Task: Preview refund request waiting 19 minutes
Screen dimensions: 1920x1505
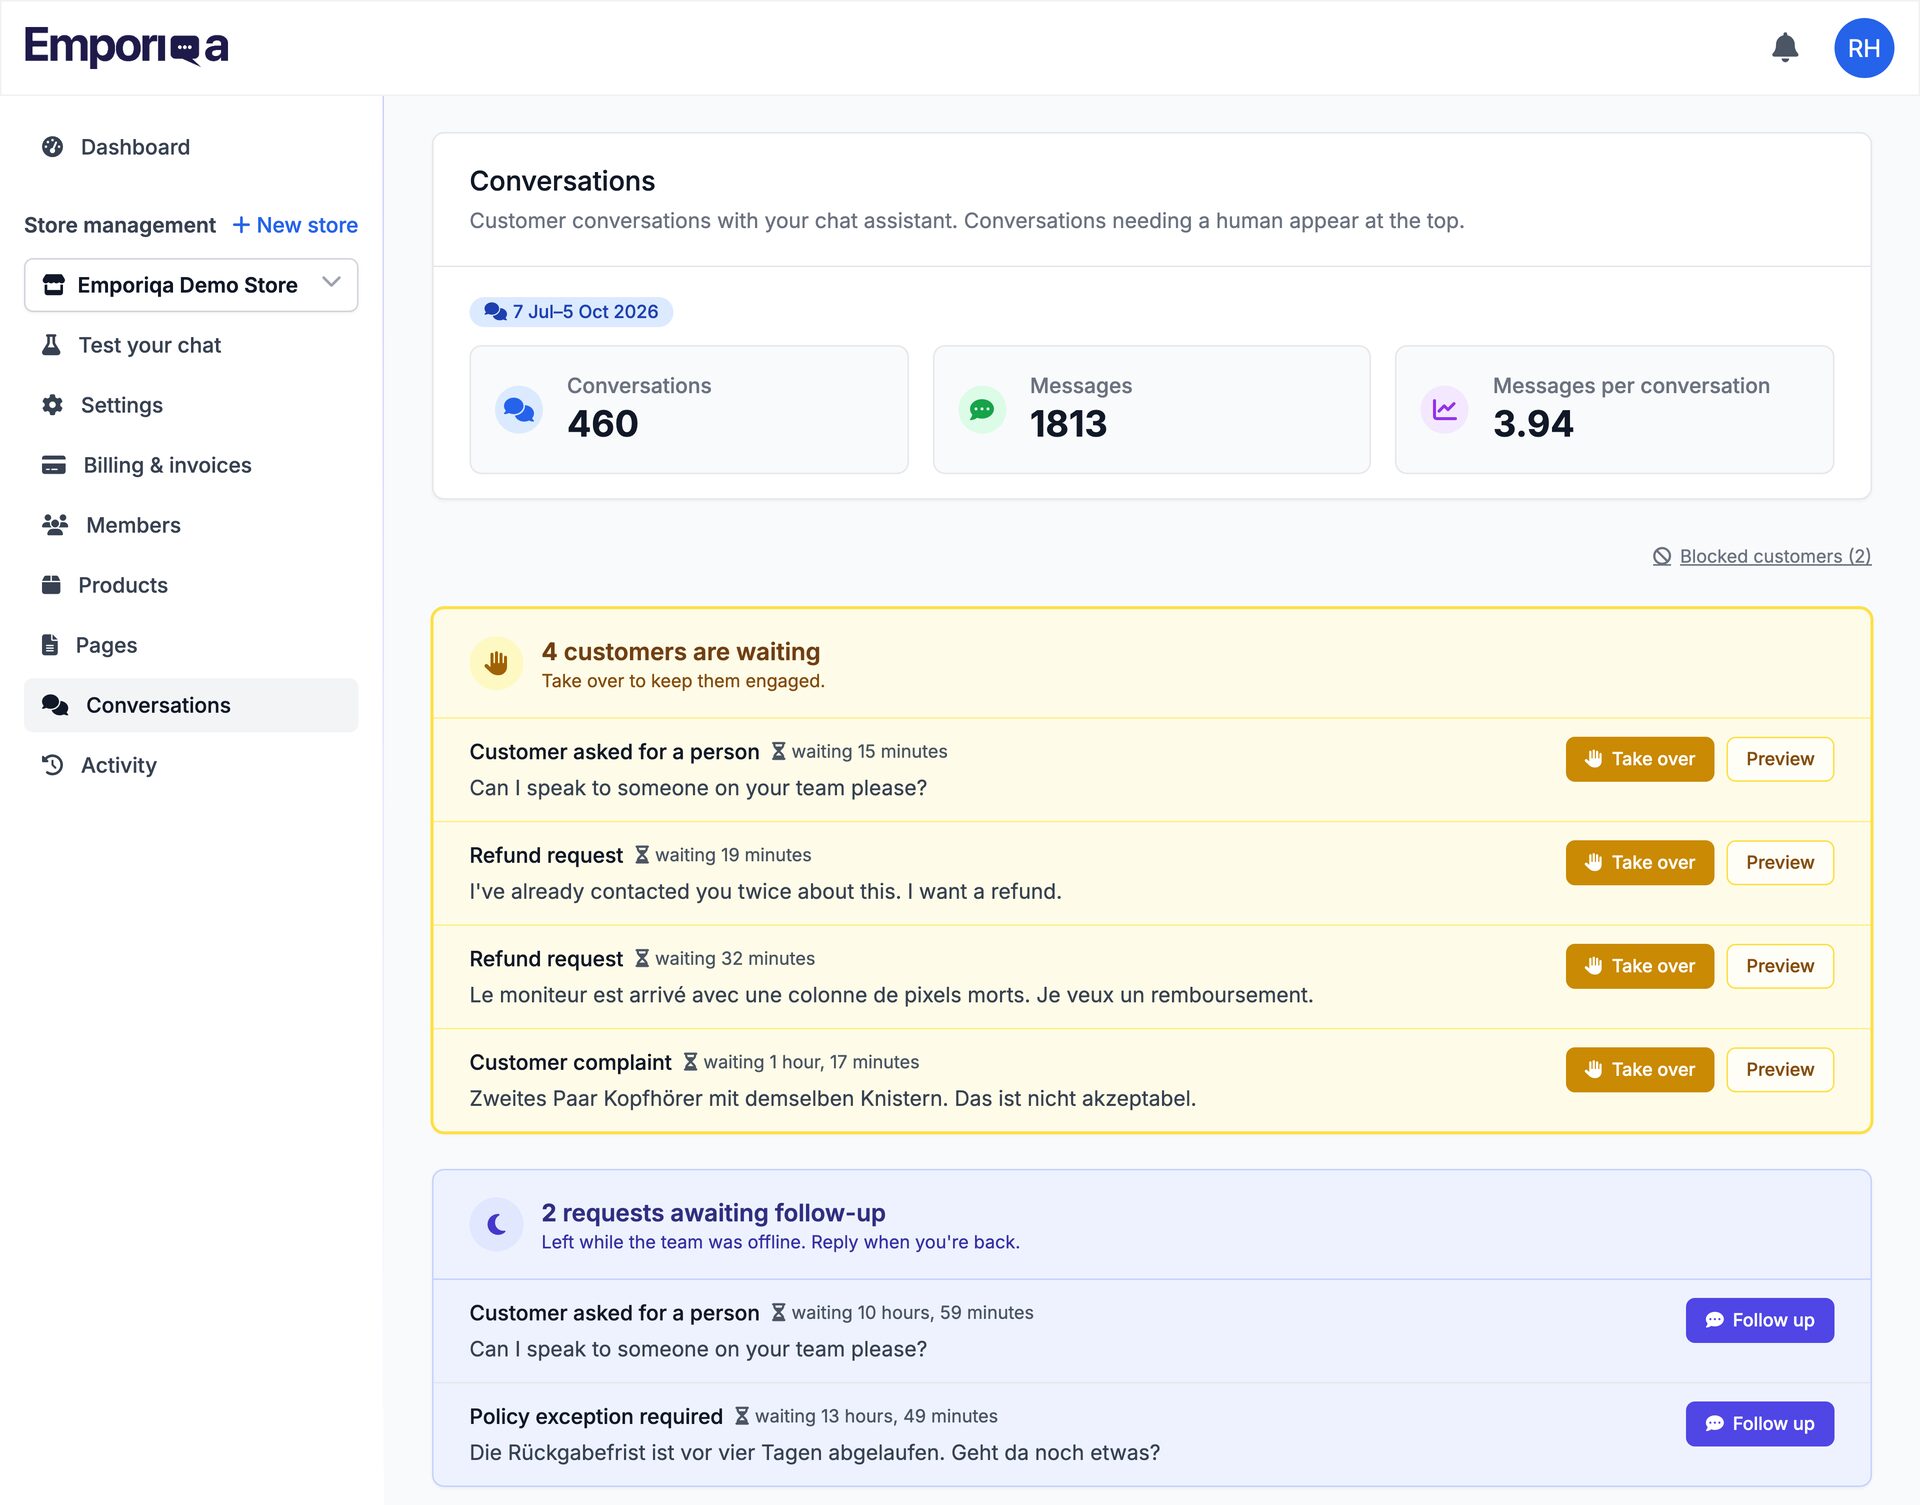Action: point(1780,862)
